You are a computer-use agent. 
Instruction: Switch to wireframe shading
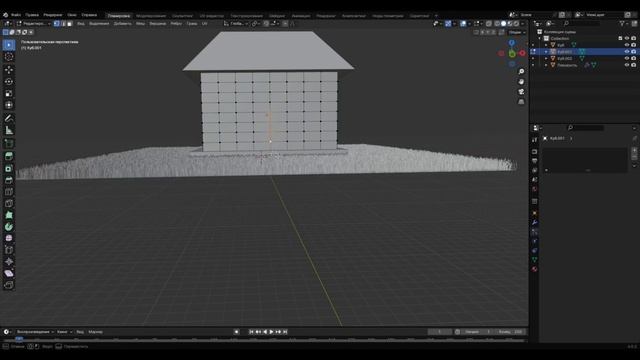click(497, 24)
